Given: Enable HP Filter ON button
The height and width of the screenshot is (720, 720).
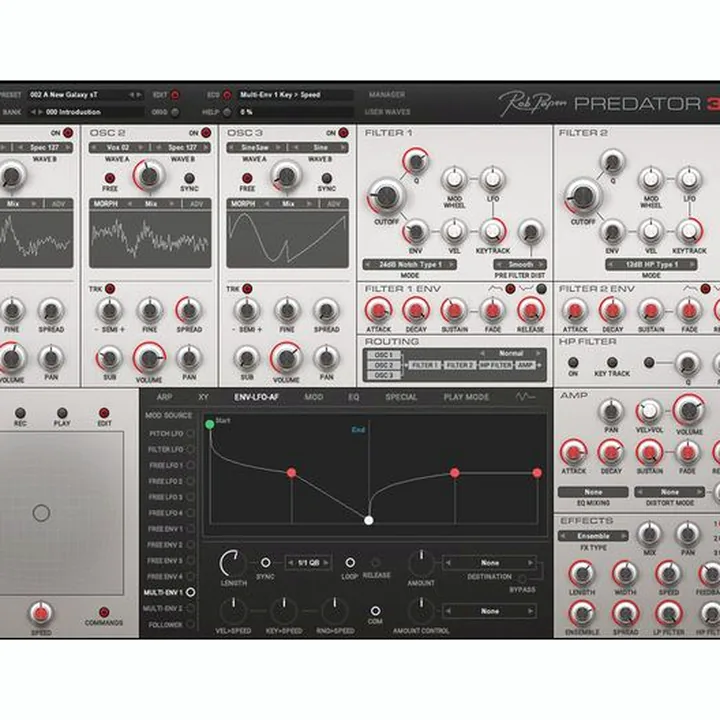Looking at the screenshot, I should point(573,362).
